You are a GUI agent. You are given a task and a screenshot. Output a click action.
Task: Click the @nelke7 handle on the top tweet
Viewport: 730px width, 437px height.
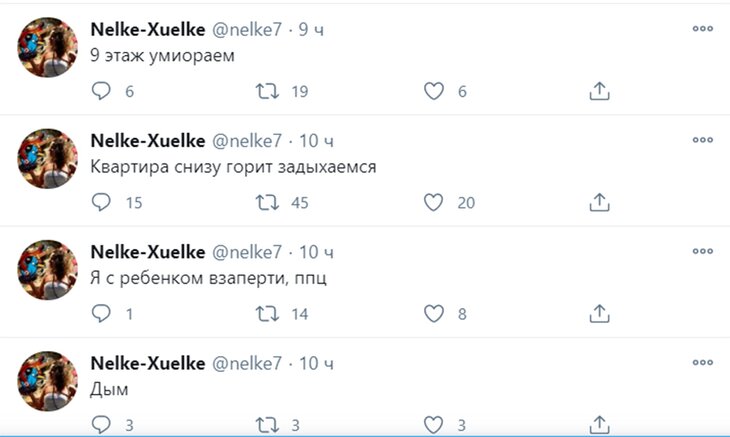(x=247, y=30)
